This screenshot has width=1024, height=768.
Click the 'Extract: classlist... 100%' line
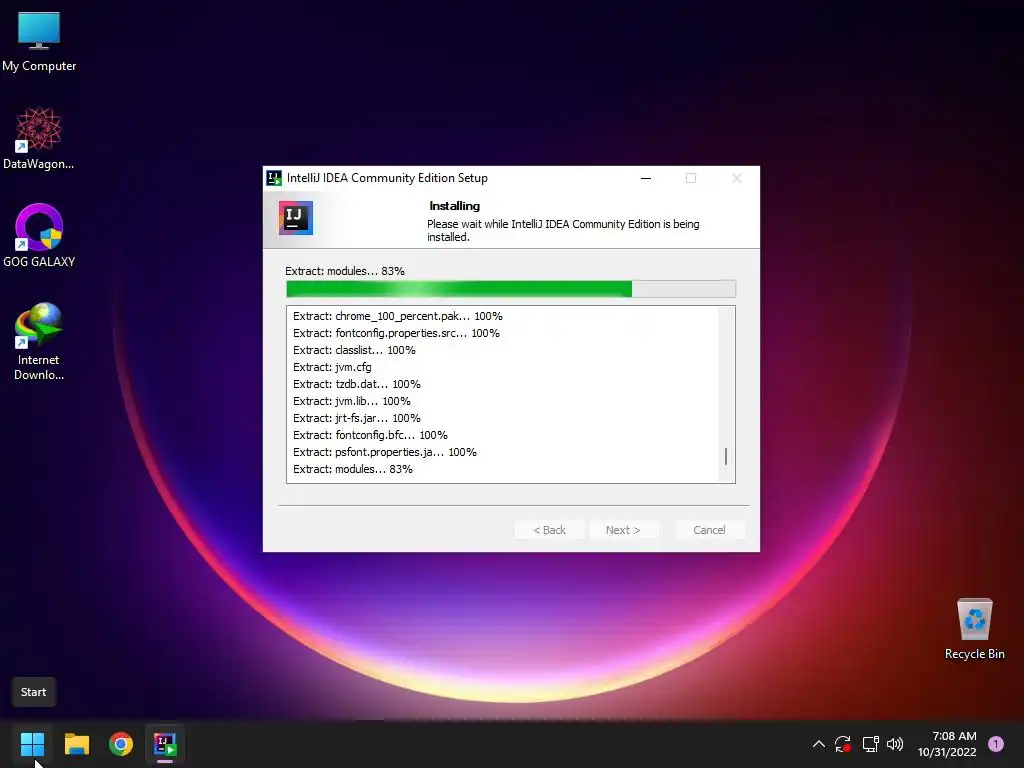click(354, 350)
